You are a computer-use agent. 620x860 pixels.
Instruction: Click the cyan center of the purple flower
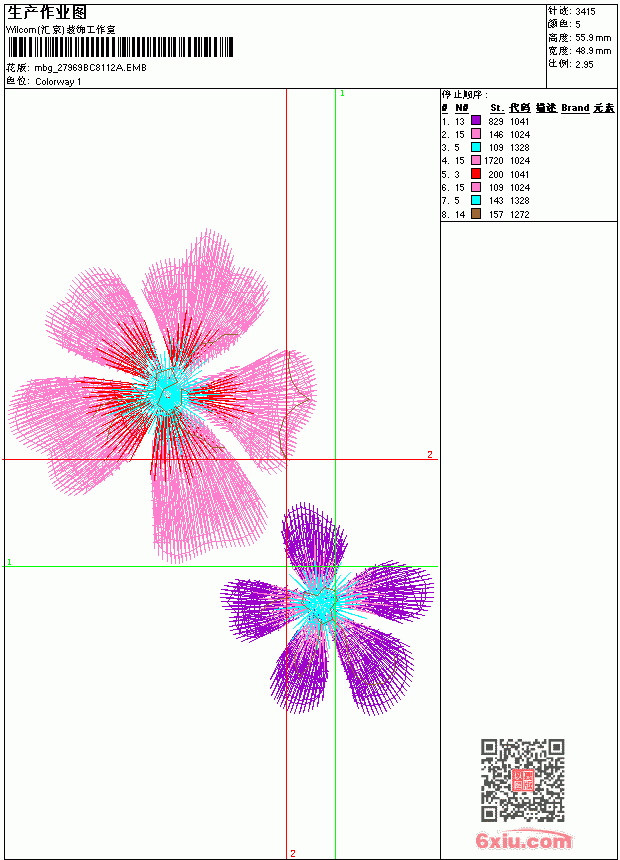click(320, 603)
